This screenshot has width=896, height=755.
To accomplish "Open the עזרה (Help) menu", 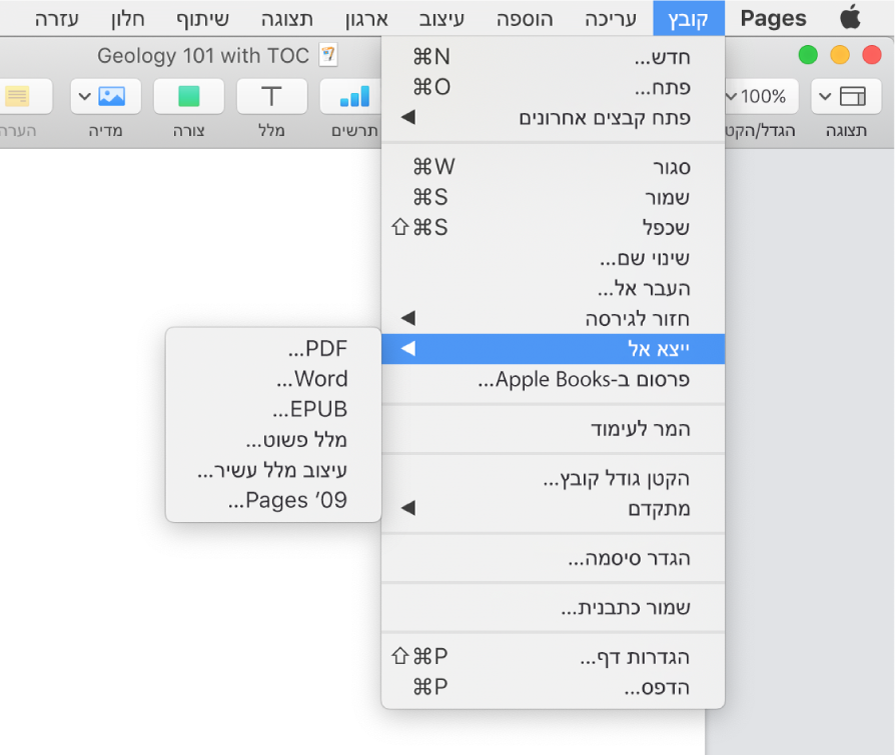I will tap(57, 19).
